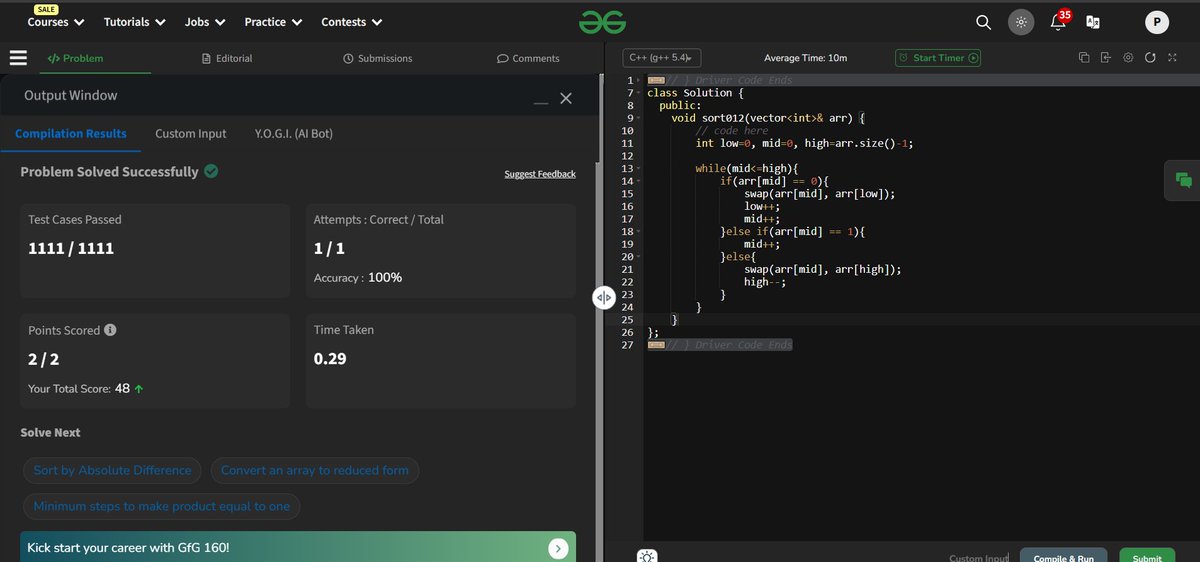The width and height of the screenshot is (1200, 562).
Task: Open the notifications bell with 35 badge
Action: pos(1059,21)
